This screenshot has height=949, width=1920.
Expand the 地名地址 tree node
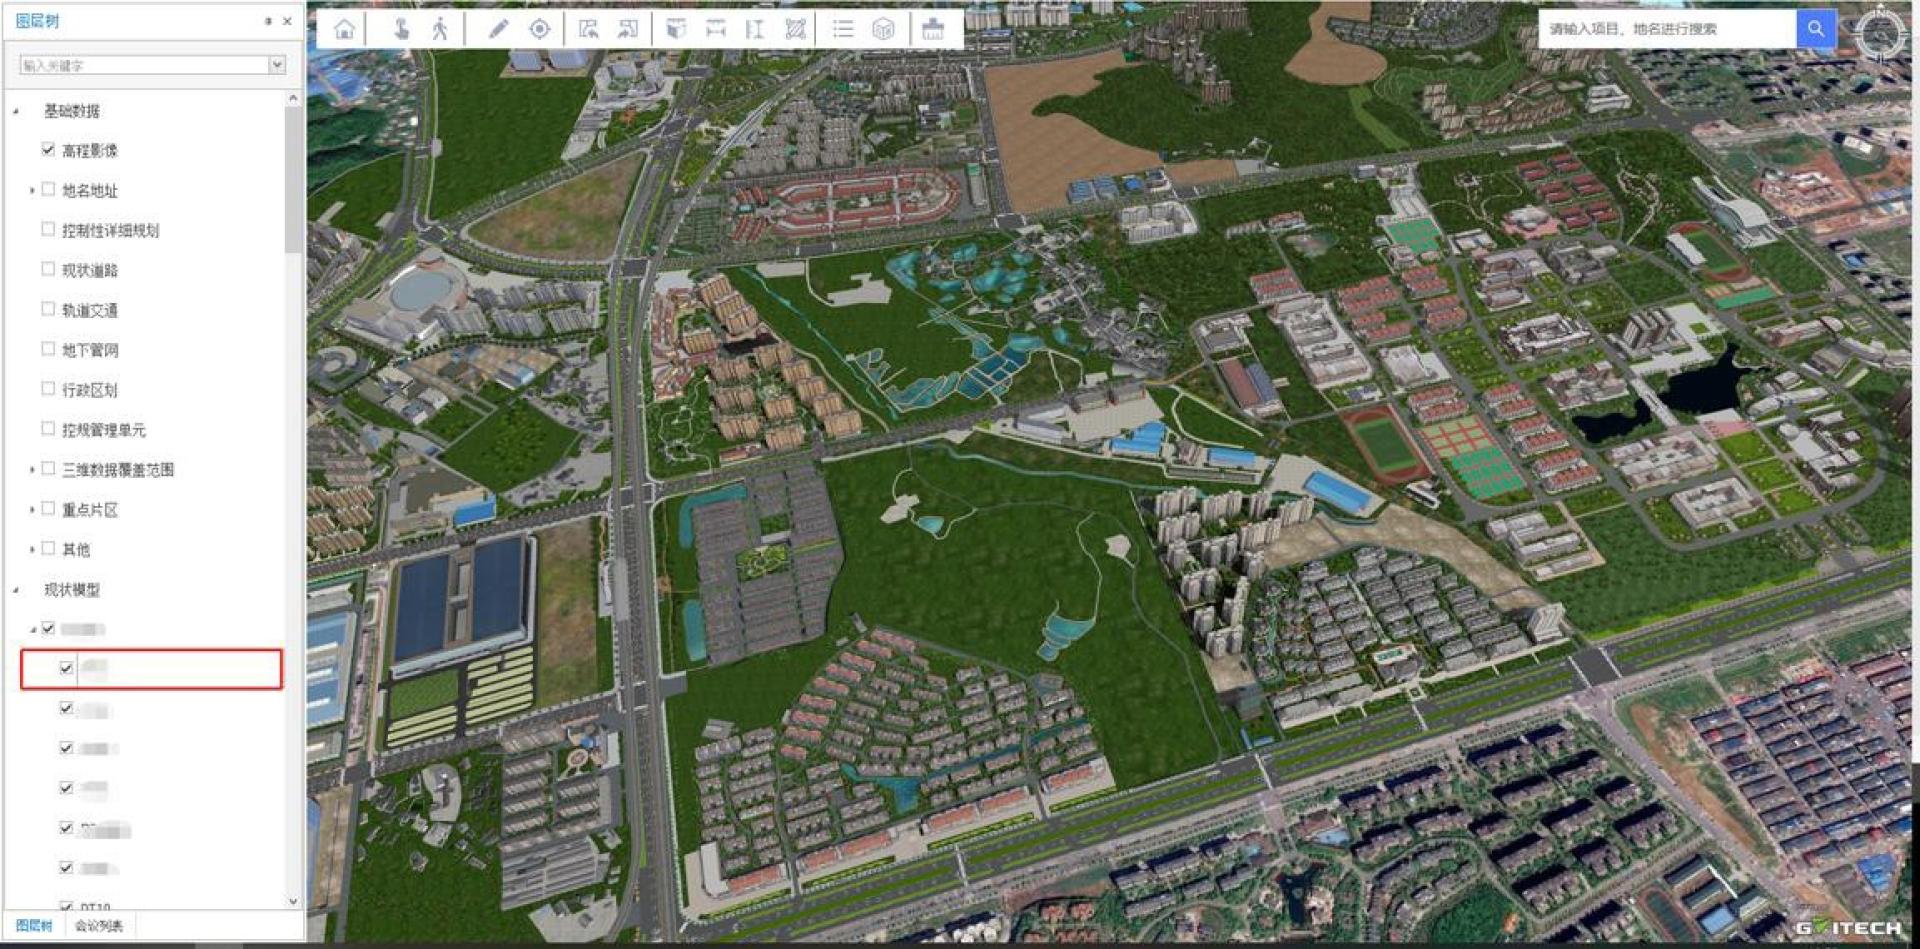click(x=32, y=190)
